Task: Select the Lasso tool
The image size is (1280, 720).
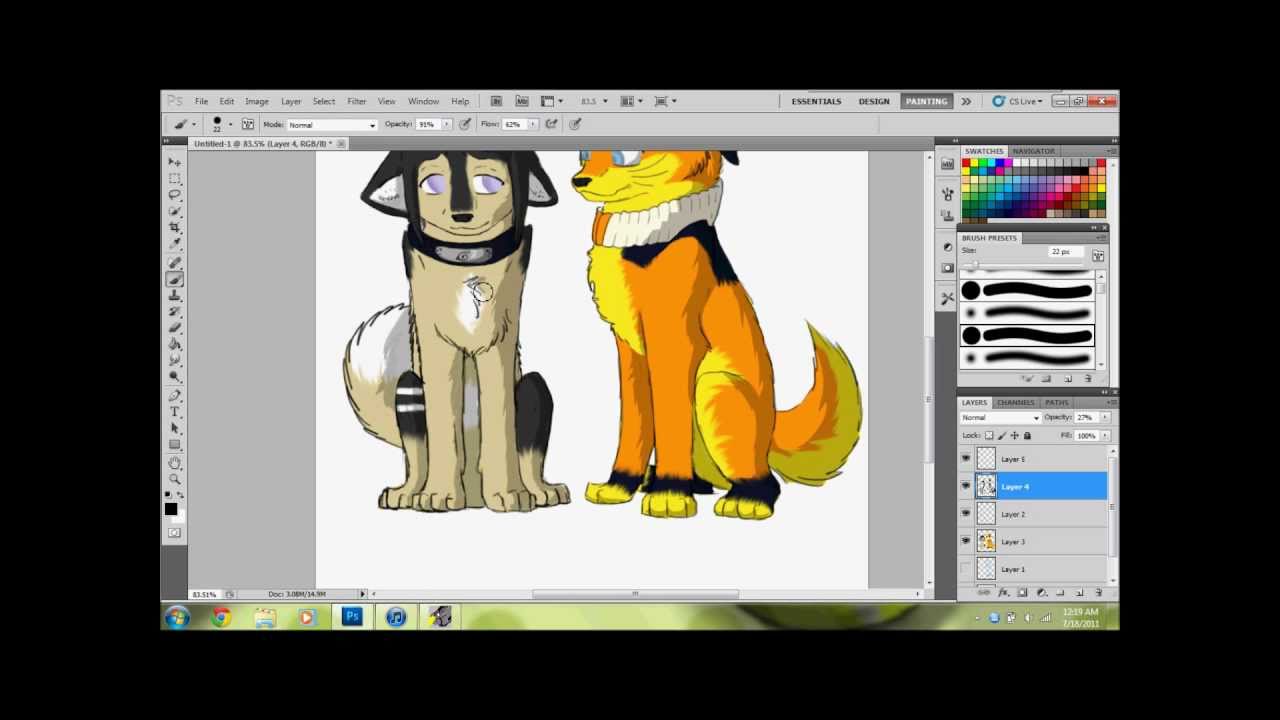Action: coord(174,195)
